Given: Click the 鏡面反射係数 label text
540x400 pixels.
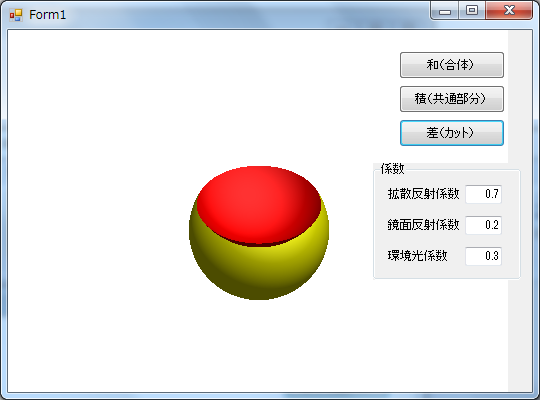Looking at the screenshot, I should coord(424,225).
